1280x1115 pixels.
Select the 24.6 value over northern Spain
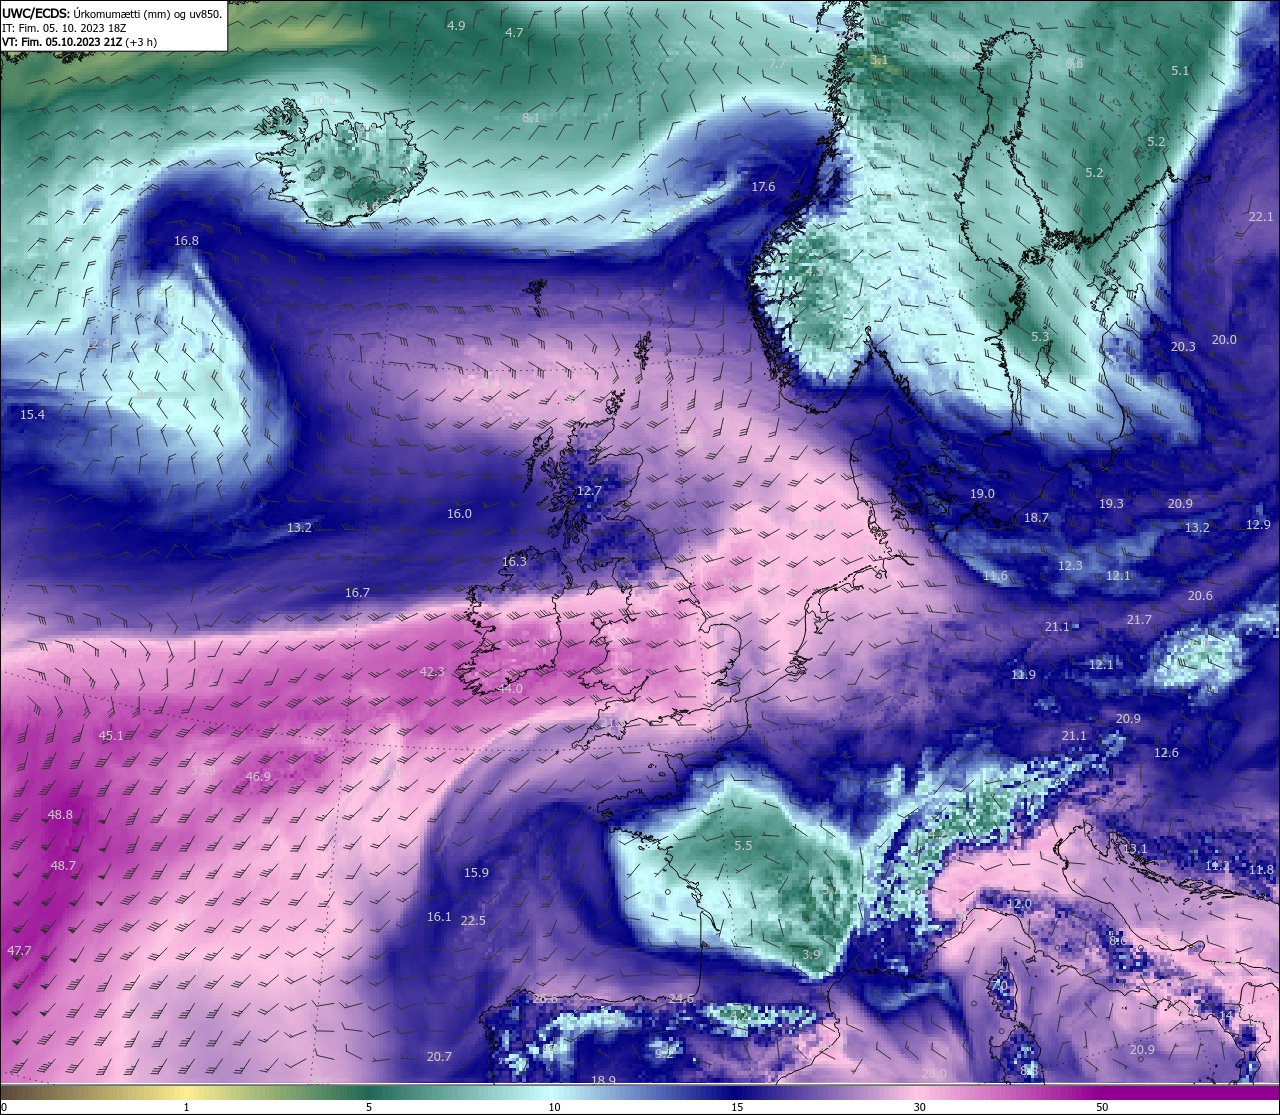pos(681,998)
